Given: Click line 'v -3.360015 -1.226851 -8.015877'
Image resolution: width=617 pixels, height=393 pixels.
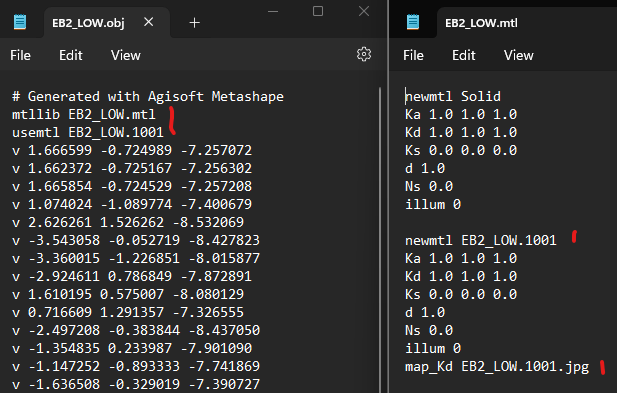Looking at the screenshot, I should pyautogui.click(x=135, y=258).
